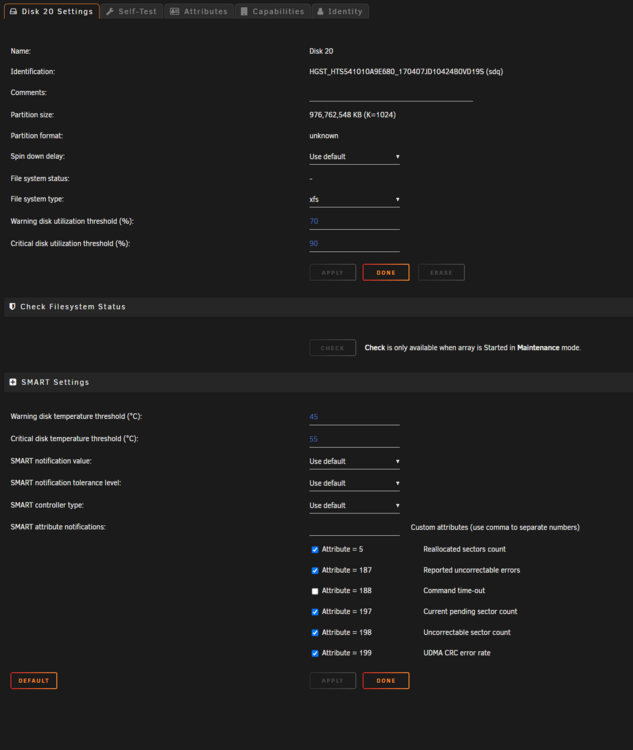Open SMART controller type dropdown
This screenshot has height=750, width=633.
point(355,506)
